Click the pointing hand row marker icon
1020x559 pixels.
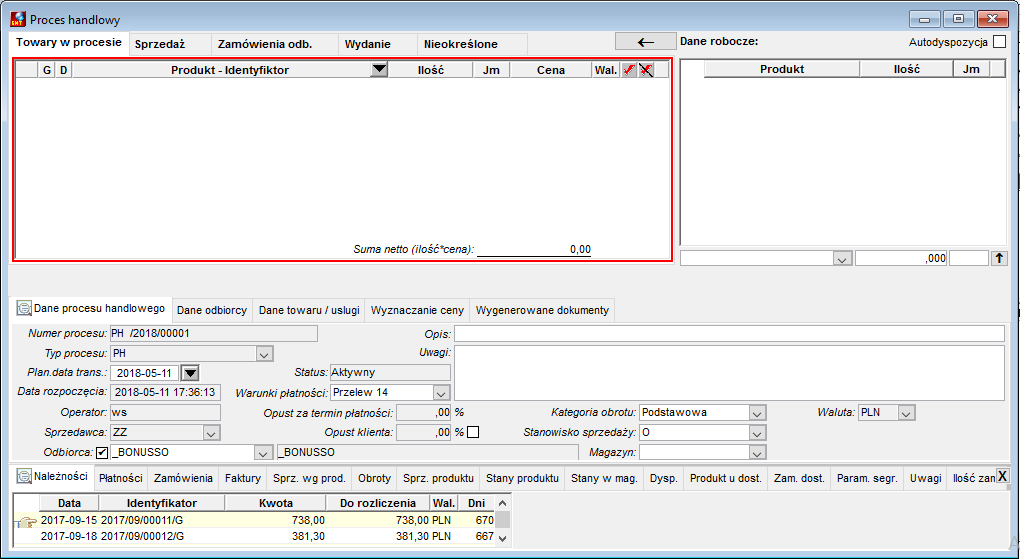(x=26, y=521)
